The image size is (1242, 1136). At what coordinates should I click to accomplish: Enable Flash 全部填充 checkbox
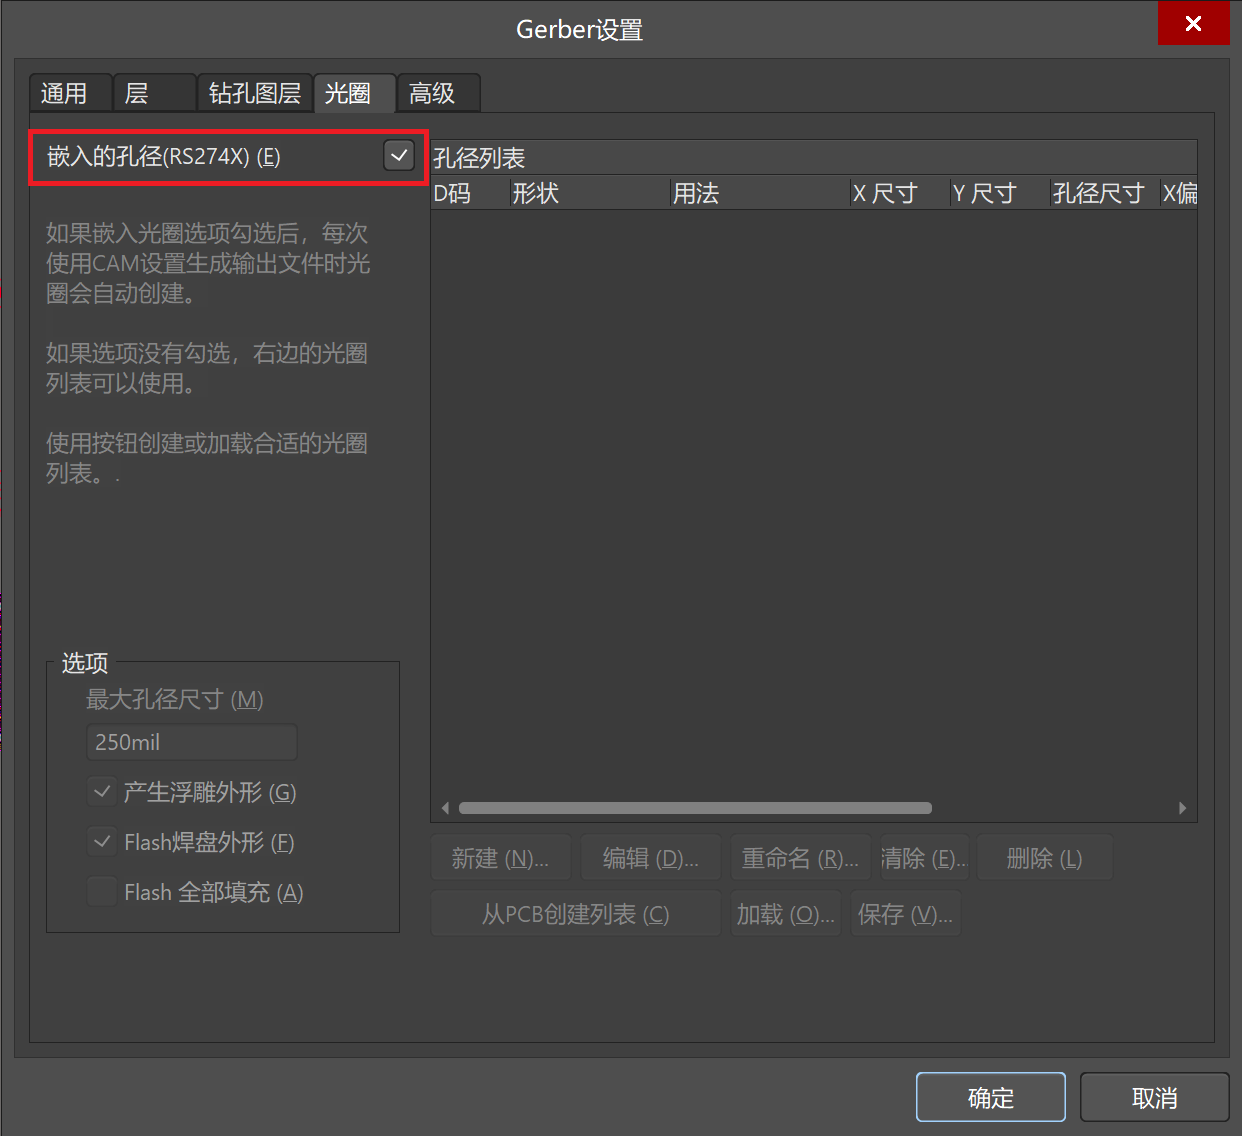pos(102,892)
